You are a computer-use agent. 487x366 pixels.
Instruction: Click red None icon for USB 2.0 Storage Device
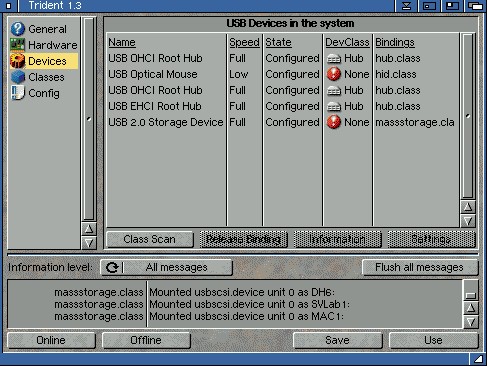click(334, 122)
